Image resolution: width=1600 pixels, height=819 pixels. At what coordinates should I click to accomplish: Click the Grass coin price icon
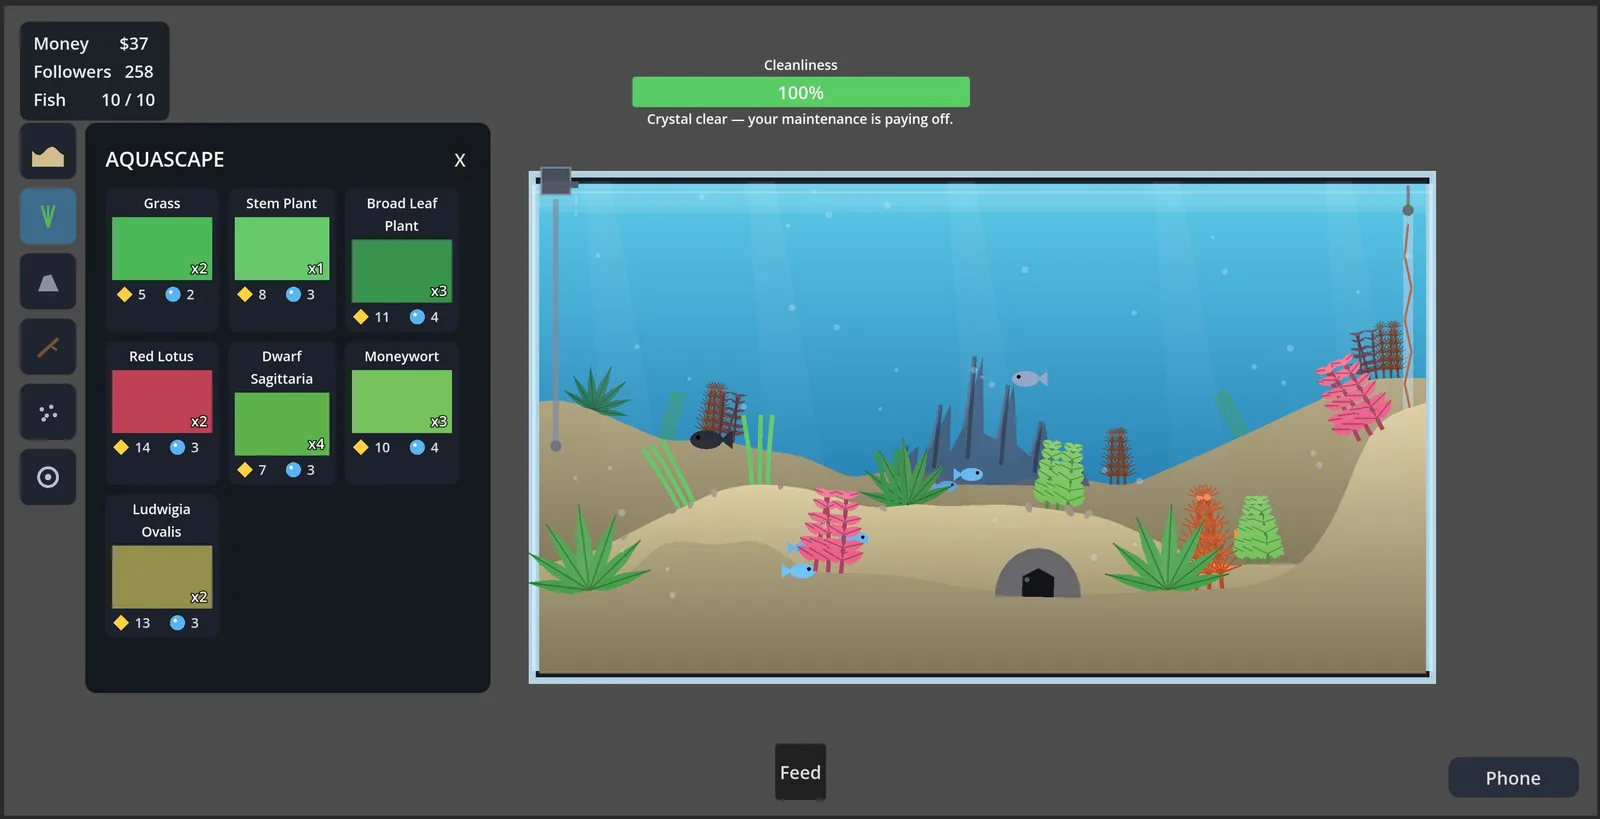(x=125, y=294)
